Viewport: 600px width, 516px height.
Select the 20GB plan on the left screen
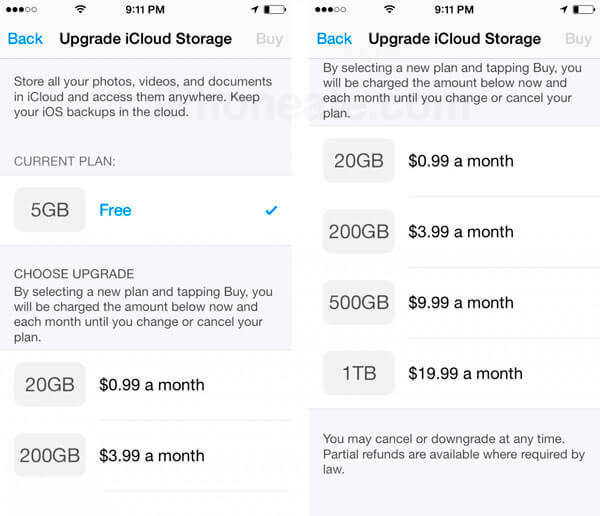pos(150,385)
